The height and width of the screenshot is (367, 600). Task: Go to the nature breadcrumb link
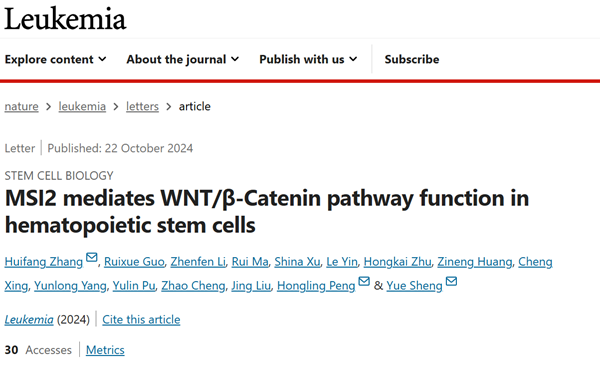21,106
